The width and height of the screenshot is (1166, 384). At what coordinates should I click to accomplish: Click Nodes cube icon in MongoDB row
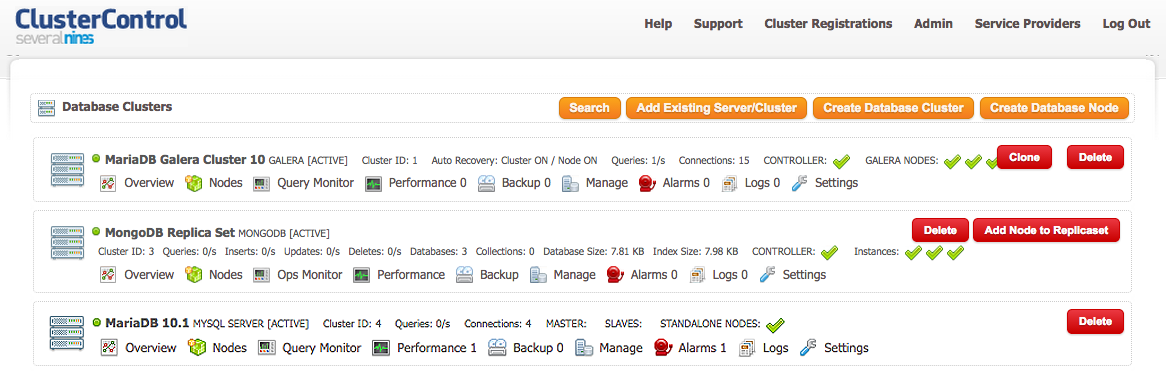tap(193, 275)
